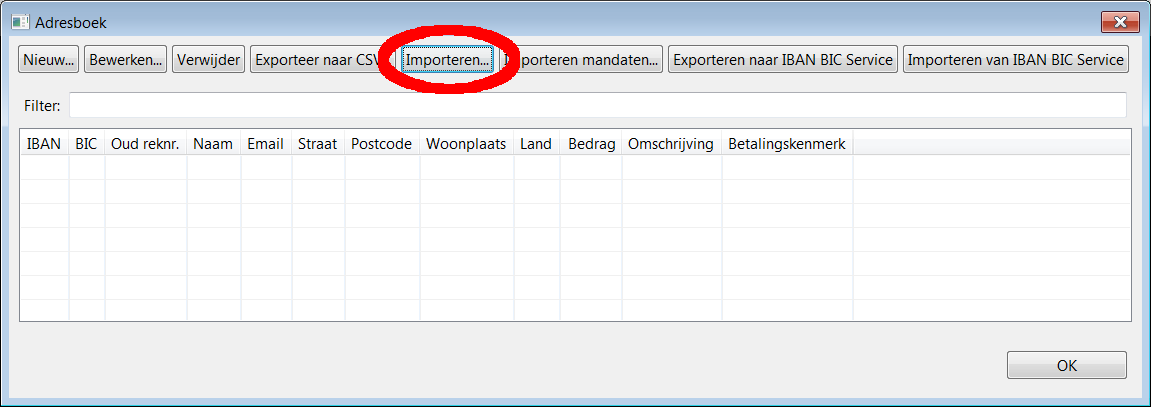Sort by the BIC column header
Image resolution: width=1151 pixels, height=407 pixels.
click(87, 144)
